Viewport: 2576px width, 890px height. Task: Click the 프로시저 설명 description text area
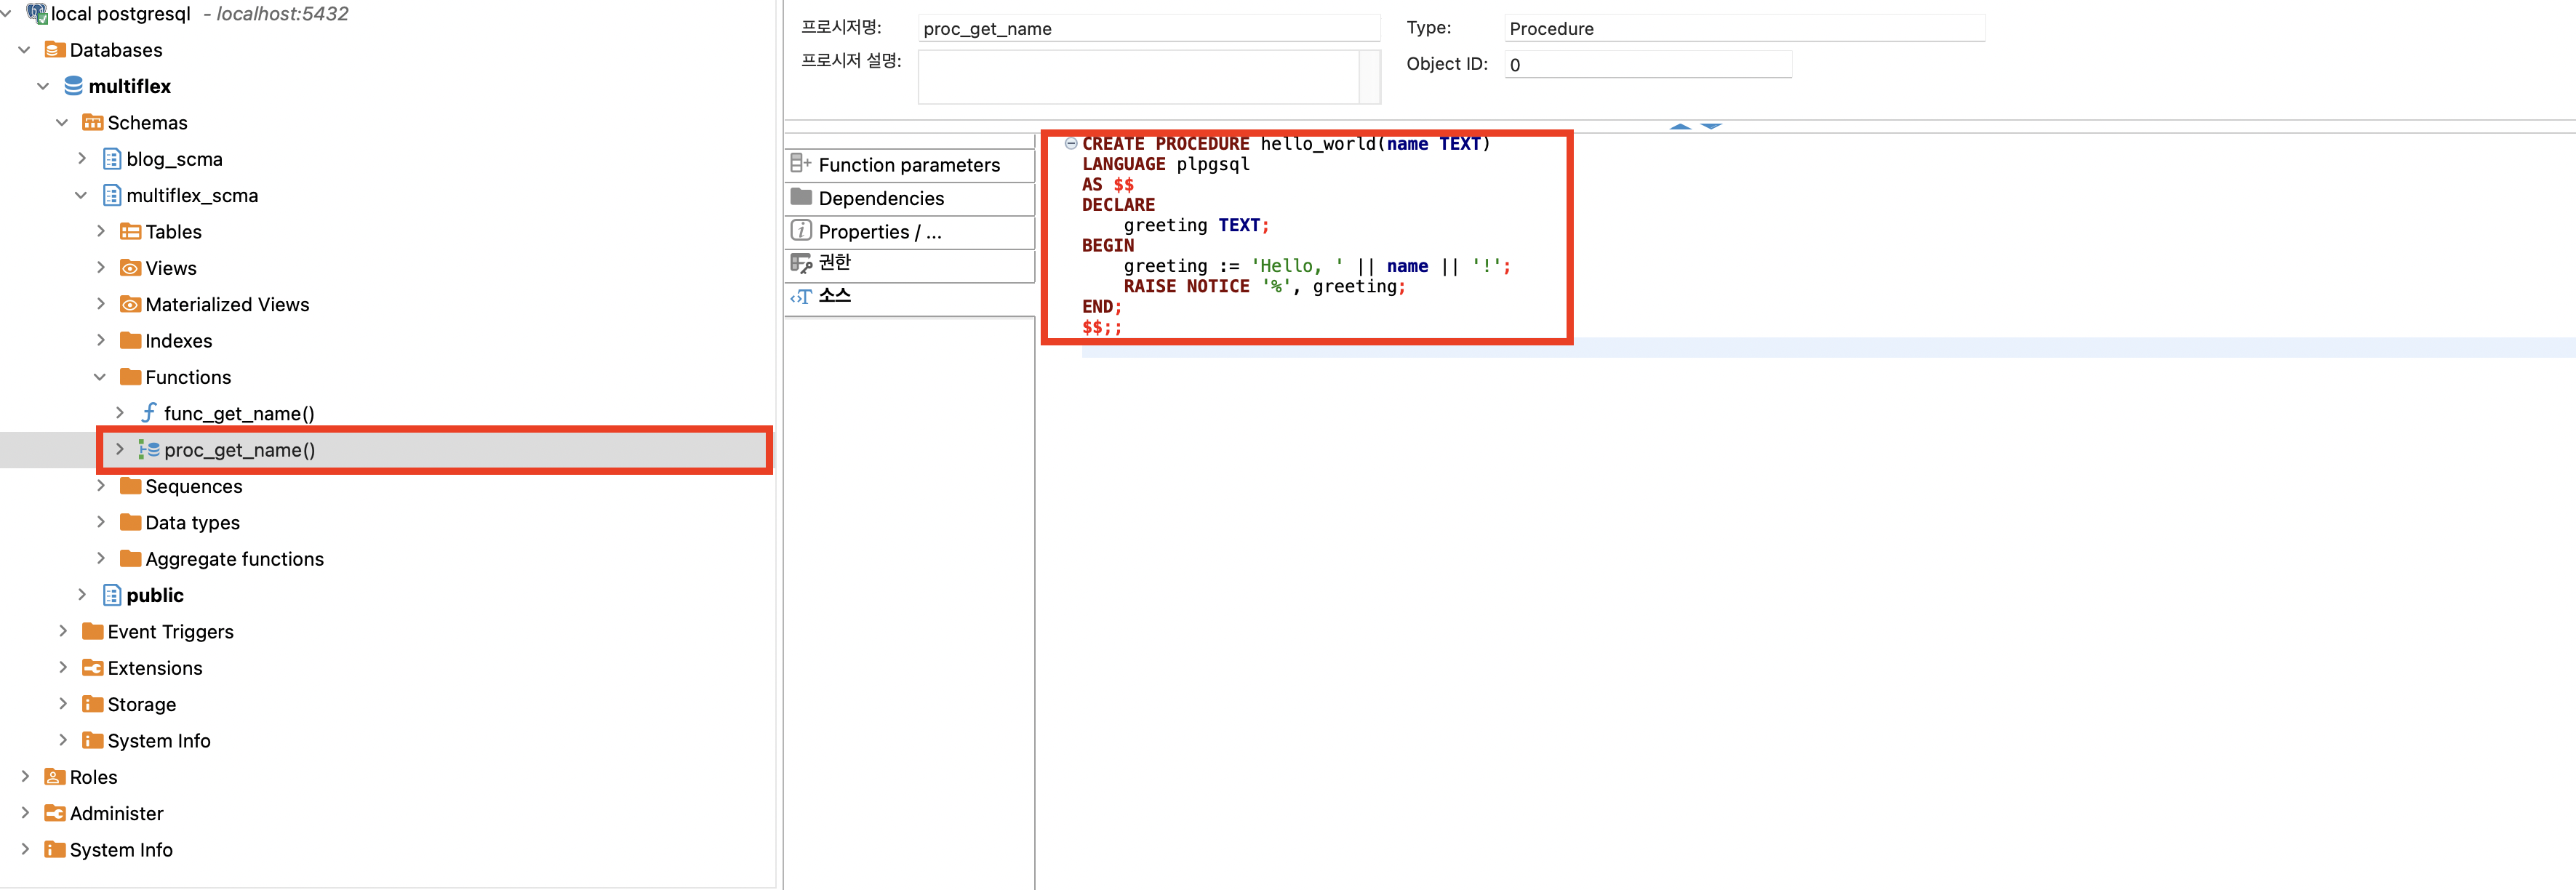tap(1138, 77)
